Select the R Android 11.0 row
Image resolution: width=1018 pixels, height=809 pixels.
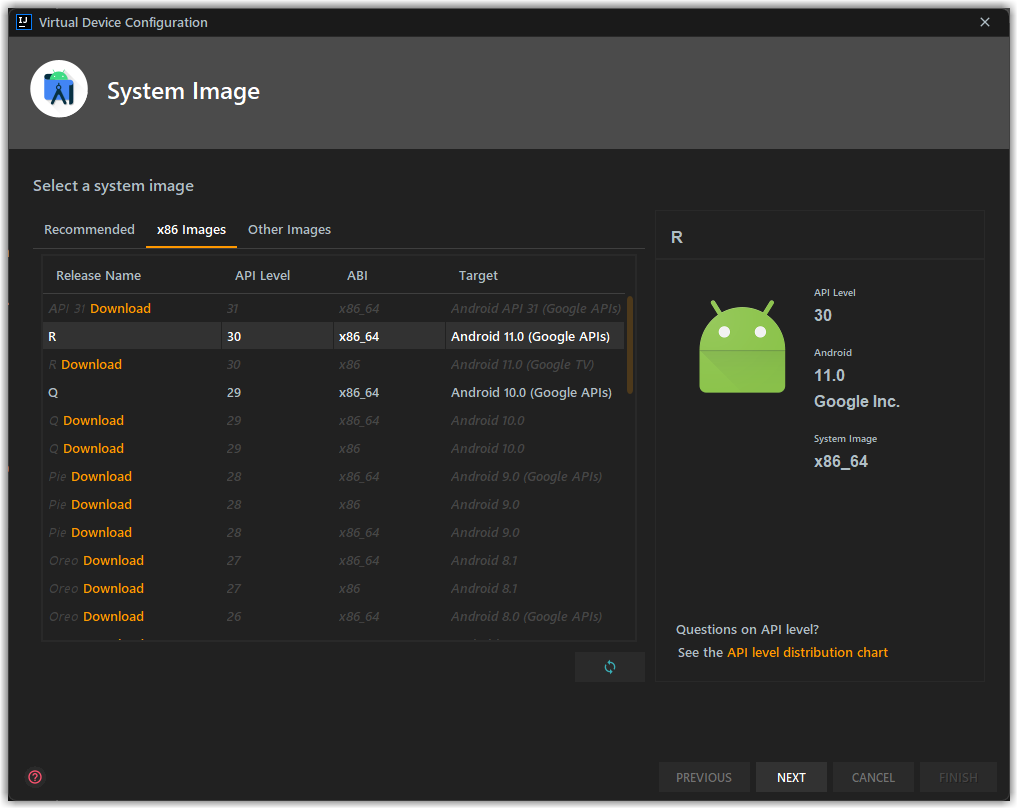pos(300,336)
